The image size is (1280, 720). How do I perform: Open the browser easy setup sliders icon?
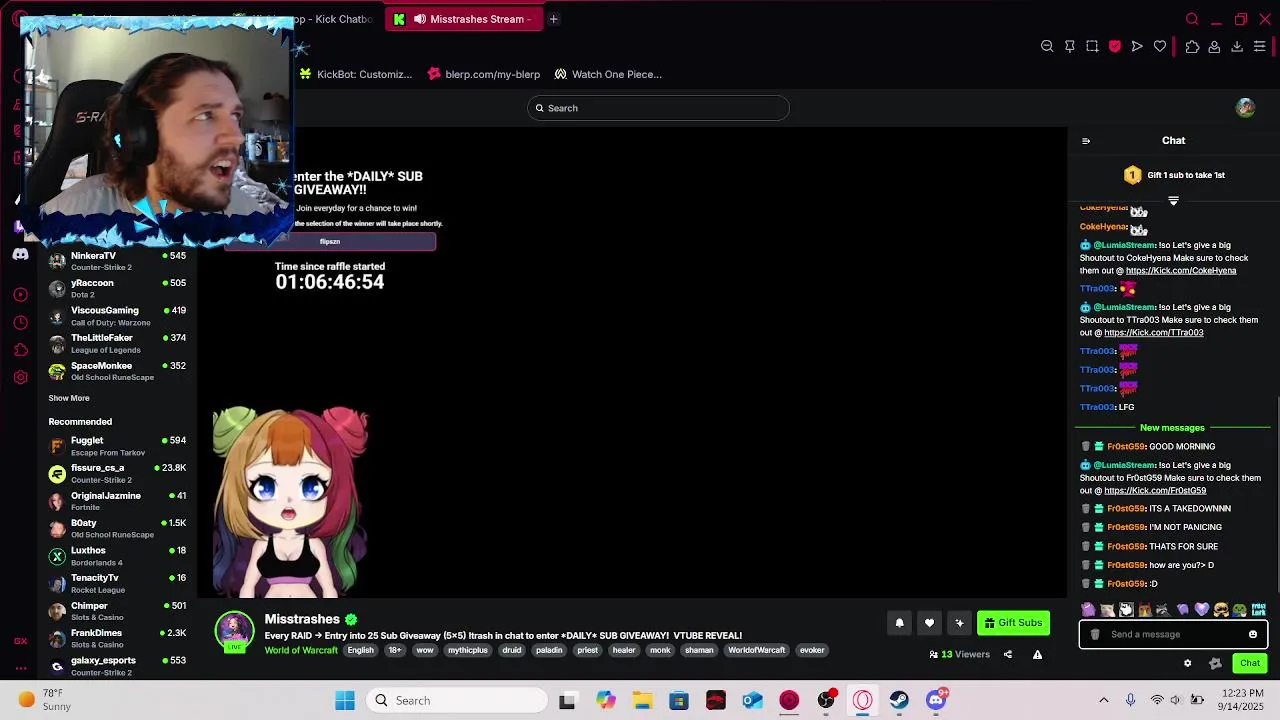coord(1260,46)
